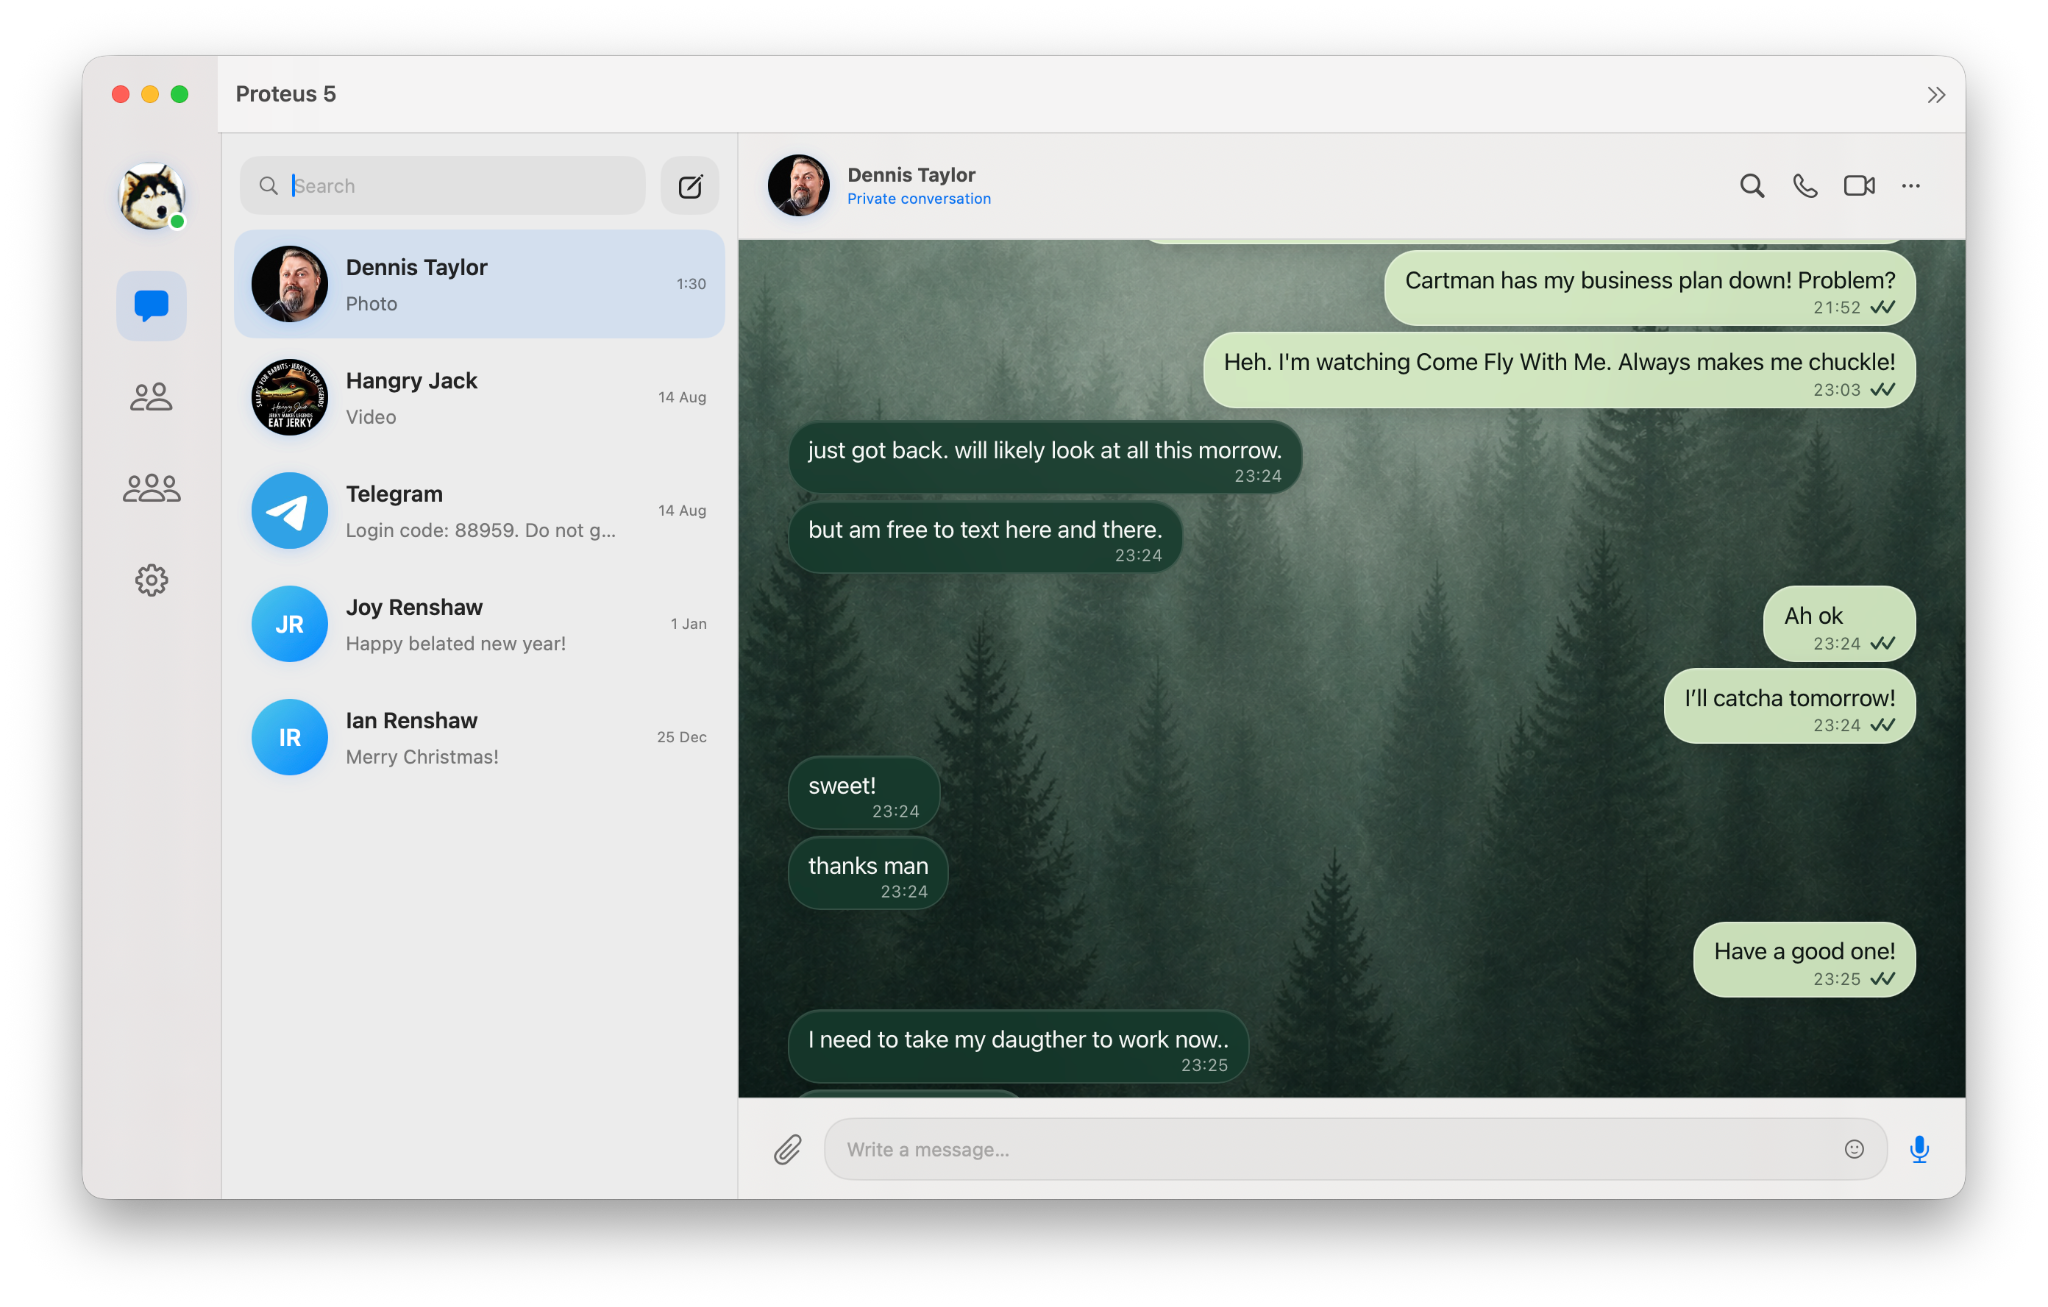Click the Private conversation link
This screenshot has width=2048, height=1307.
pos(919,199)
